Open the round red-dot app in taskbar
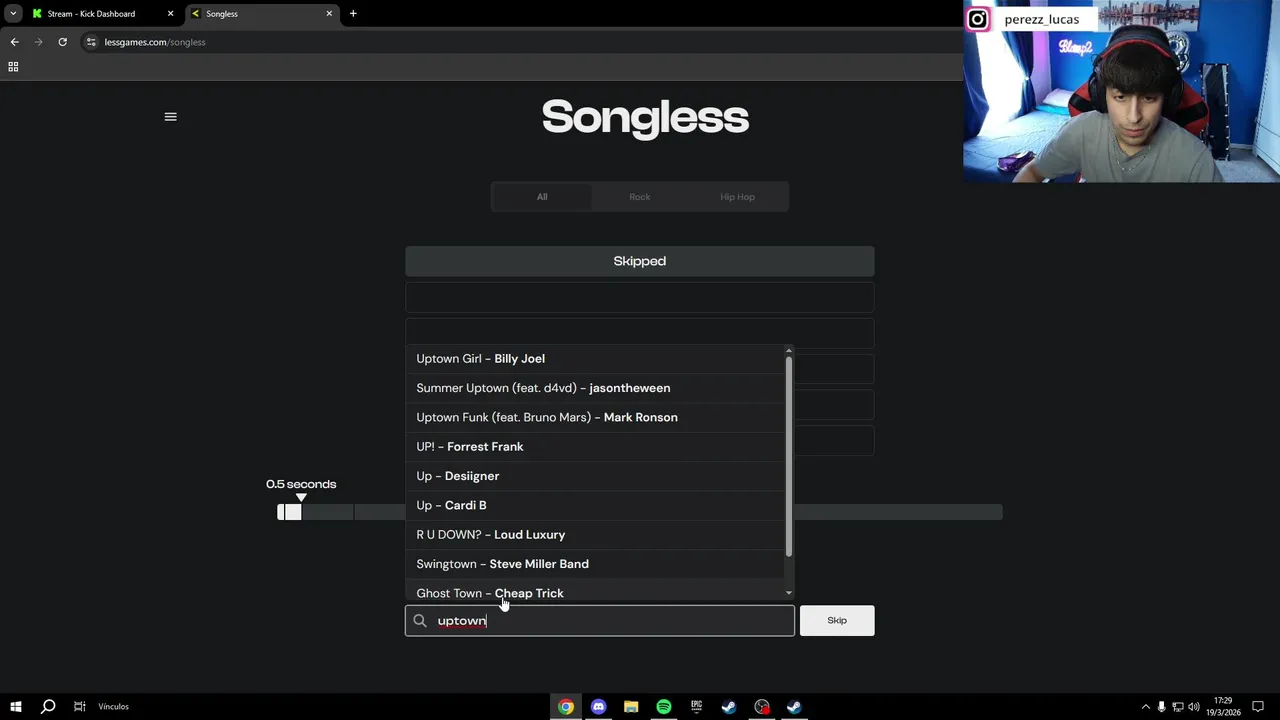1280x720 pixels. tap(762, 707)
